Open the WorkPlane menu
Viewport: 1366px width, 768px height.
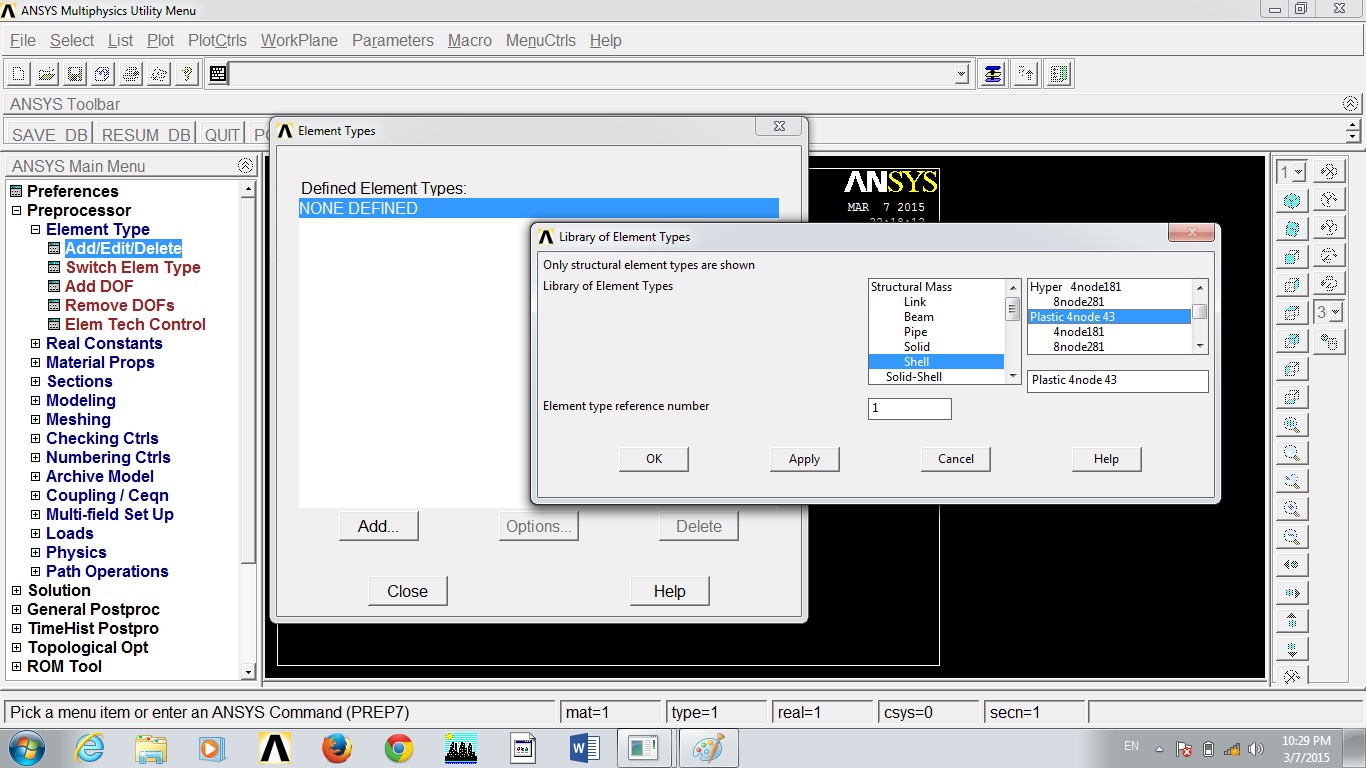(x=299, y=40)
